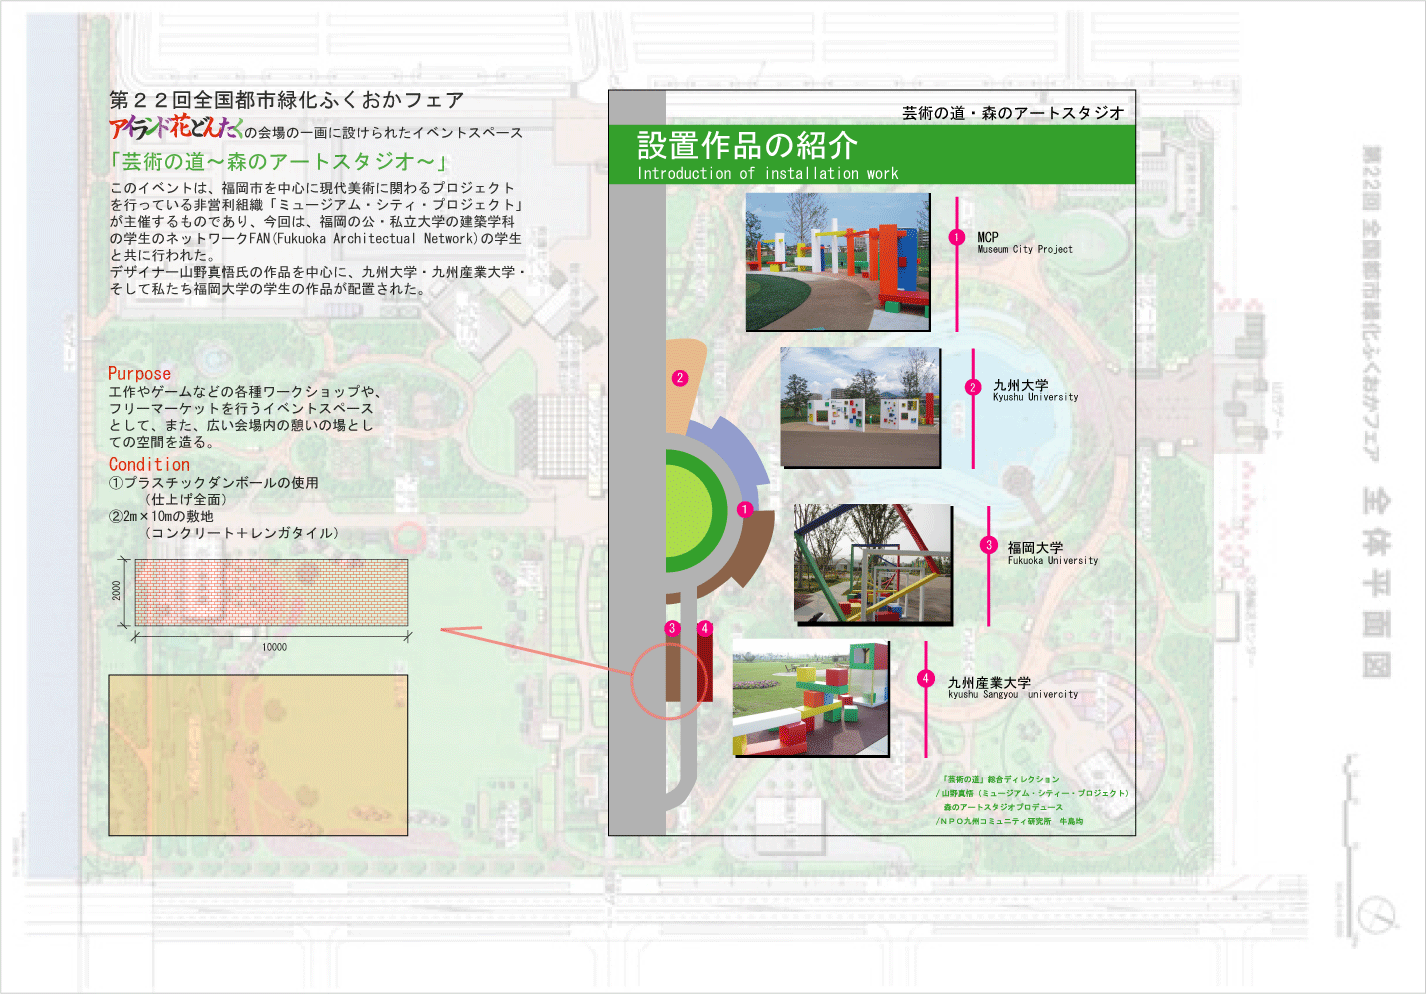1426x994 pixels.
Task: Click the colorful アイランド花どんたく logo
Action: click(176, 128)
